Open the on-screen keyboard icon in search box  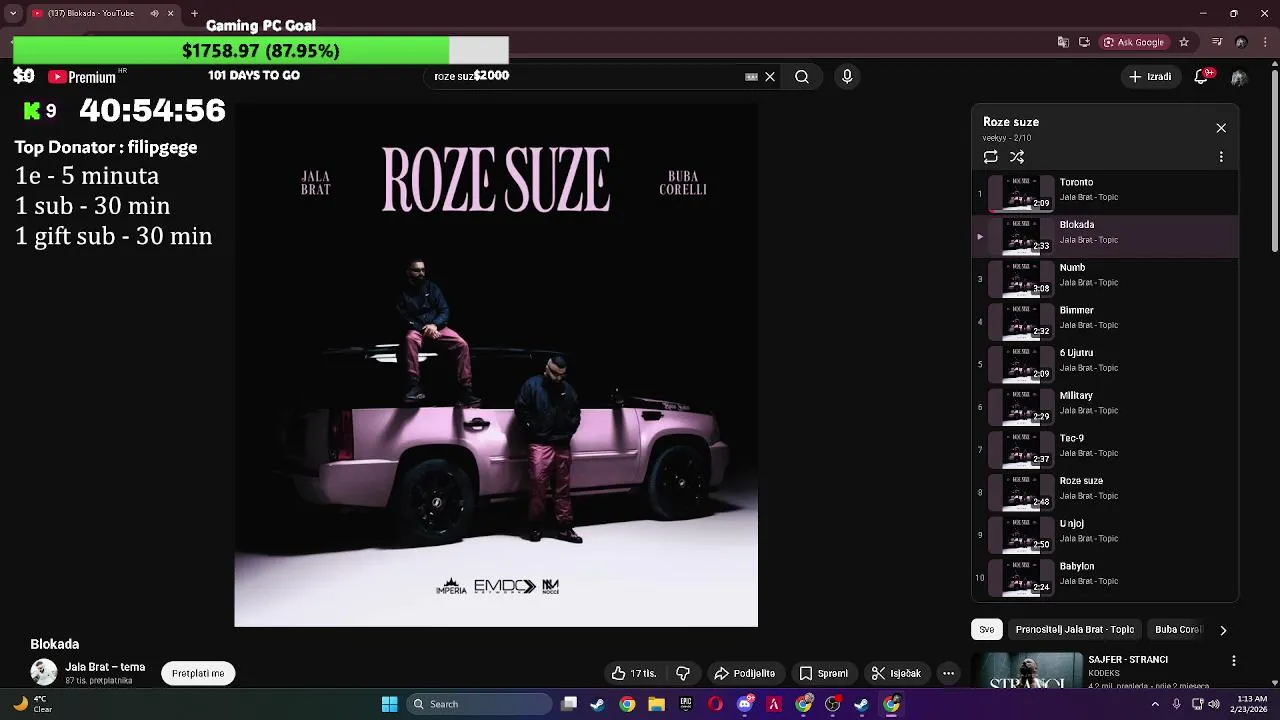tap(751, 77)
